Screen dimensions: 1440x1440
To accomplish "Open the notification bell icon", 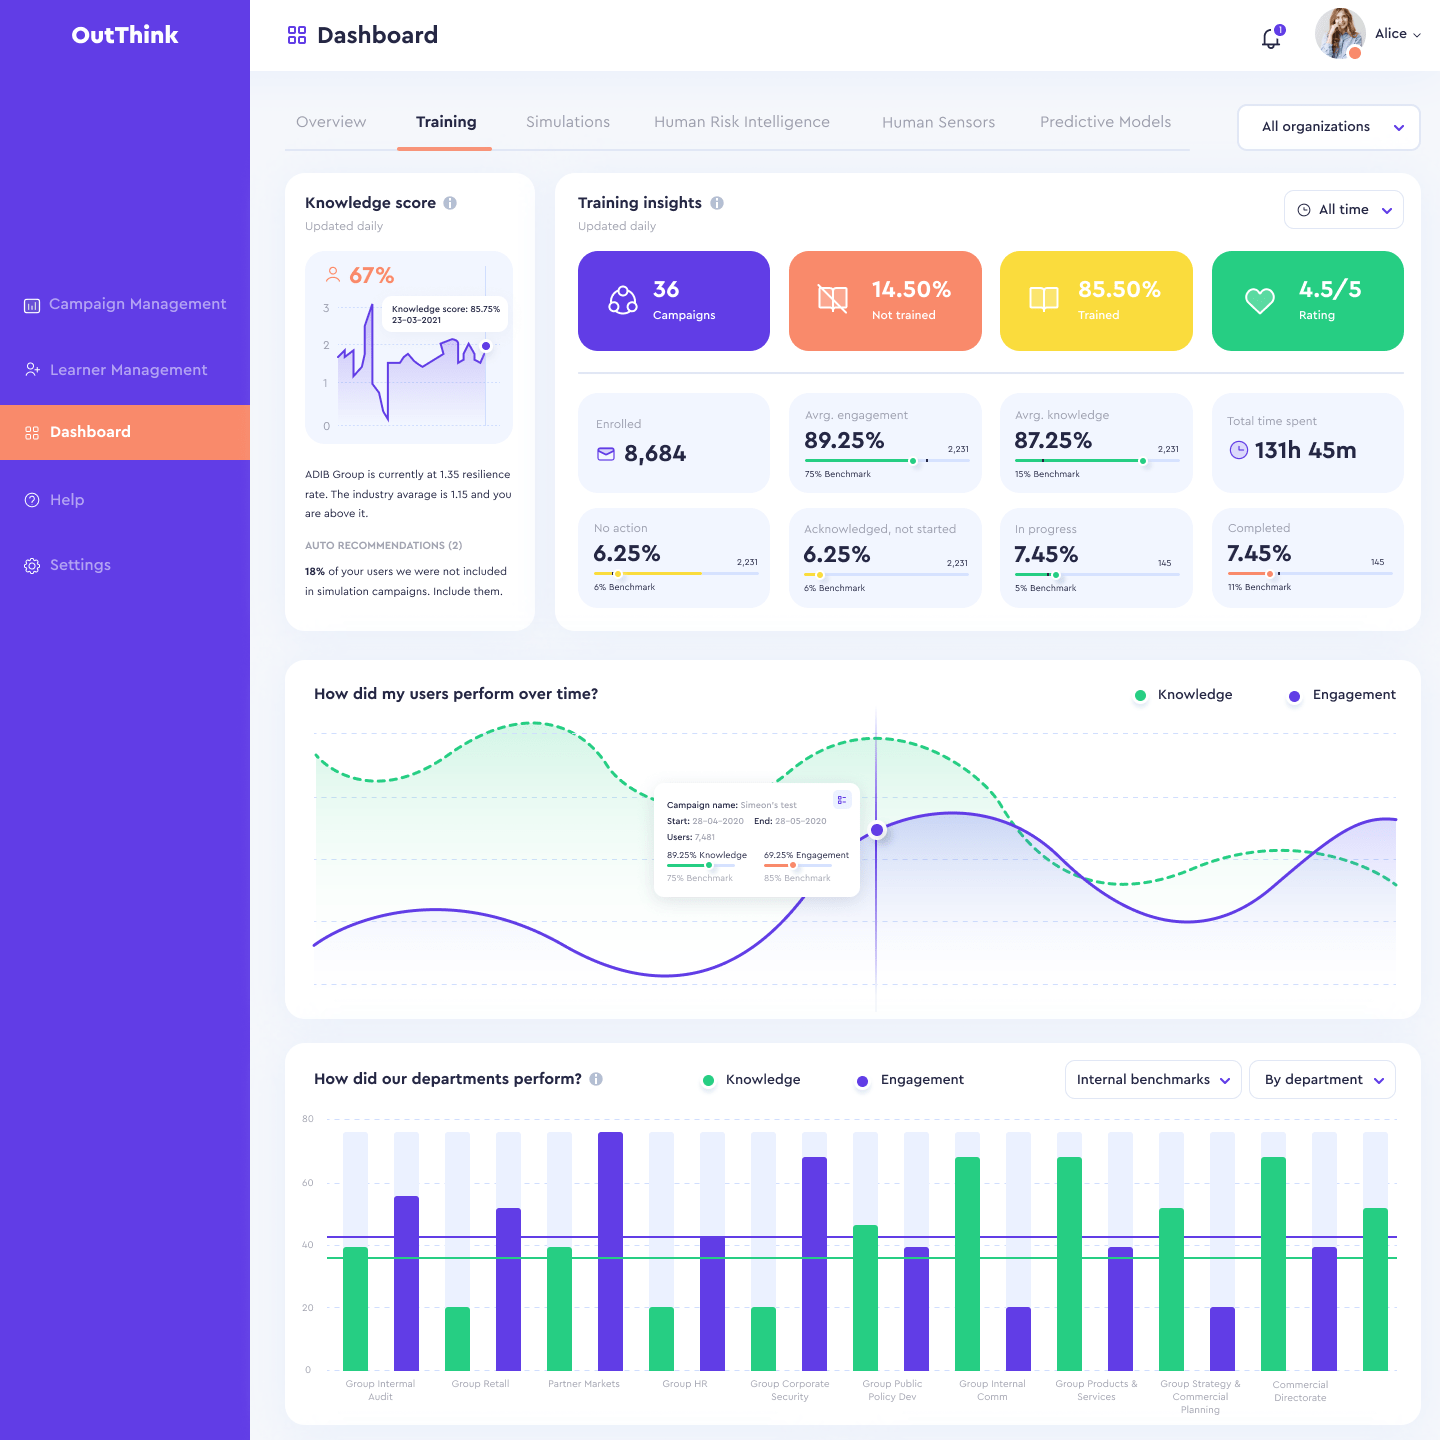I will (x=1271, y=38).
